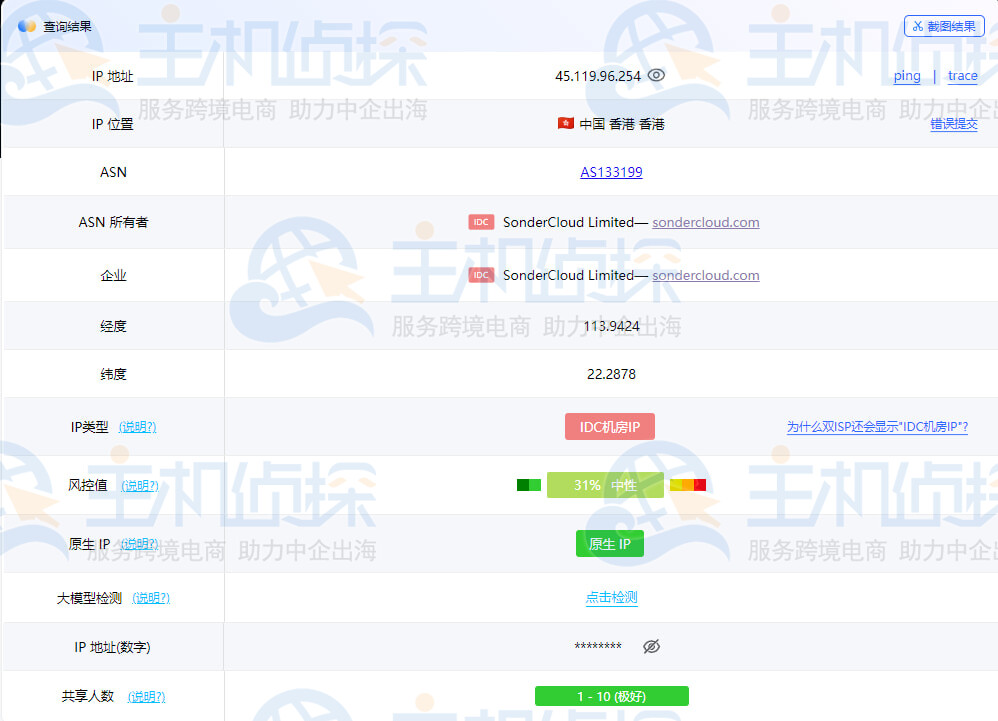This screenshot has height=721, width=998.
Task: Click 说明 help next to IP类型
Action: (137, 427)
